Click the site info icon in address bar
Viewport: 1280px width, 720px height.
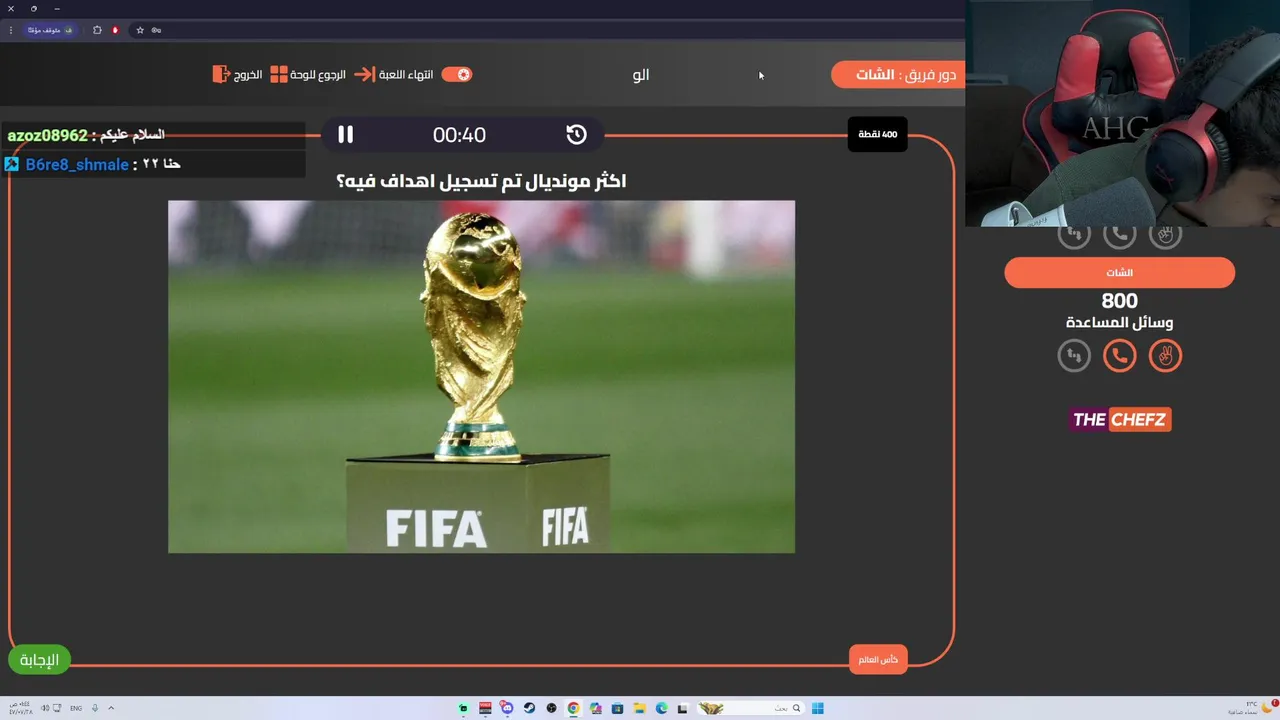(x=156, y=30)
